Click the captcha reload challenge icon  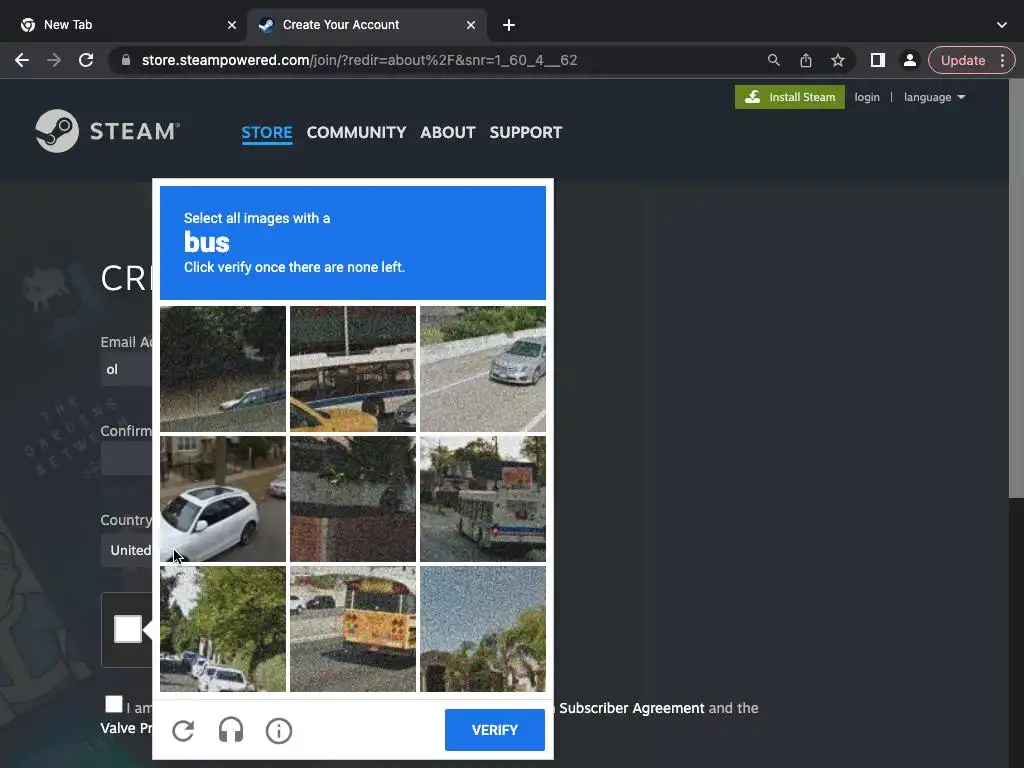point(184,730)
